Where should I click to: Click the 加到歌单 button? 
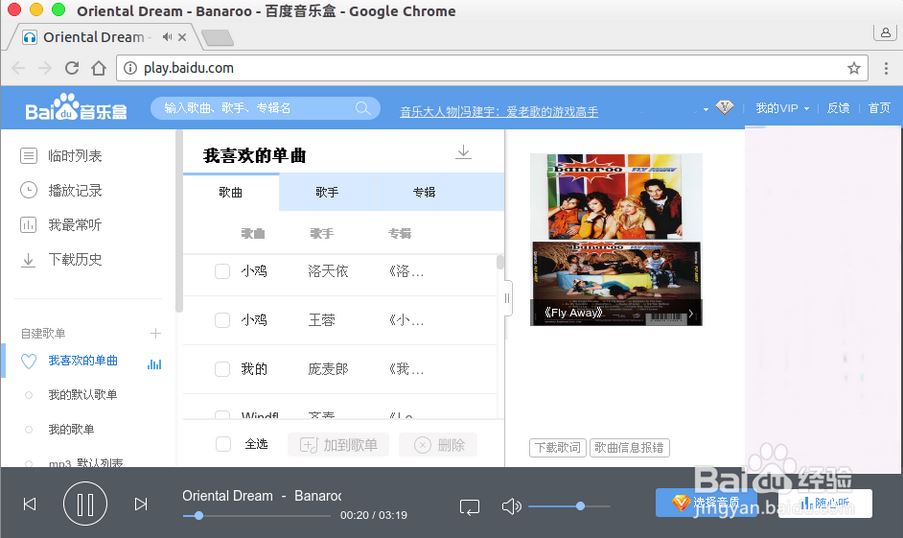pos(339,445)
